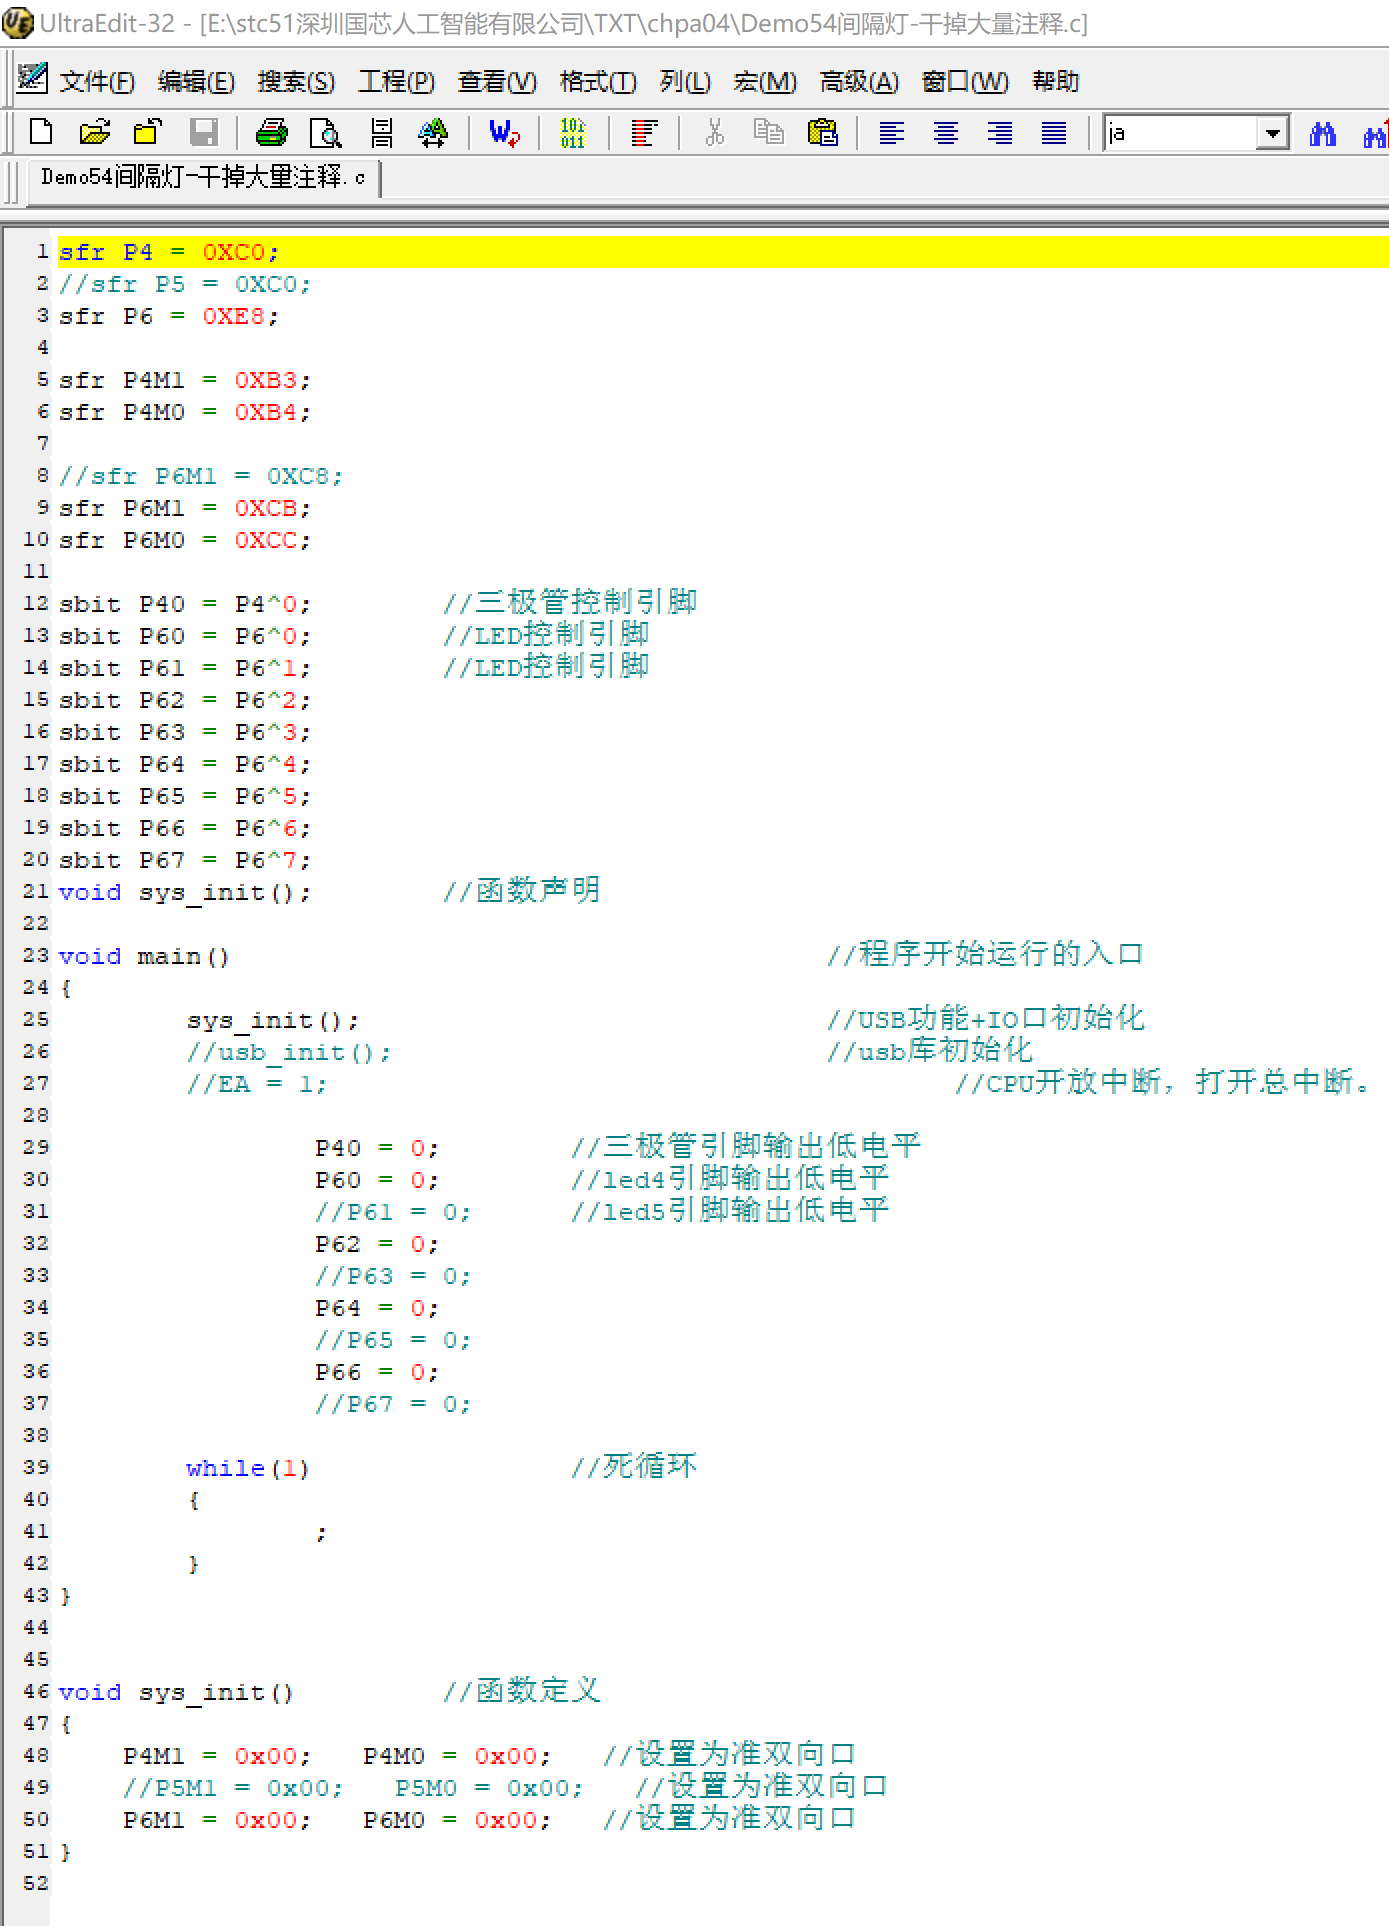Click the comment '//程序开始运行的入口'
The width and height of the screenshot is (1389, 1926).
(986, 954)
